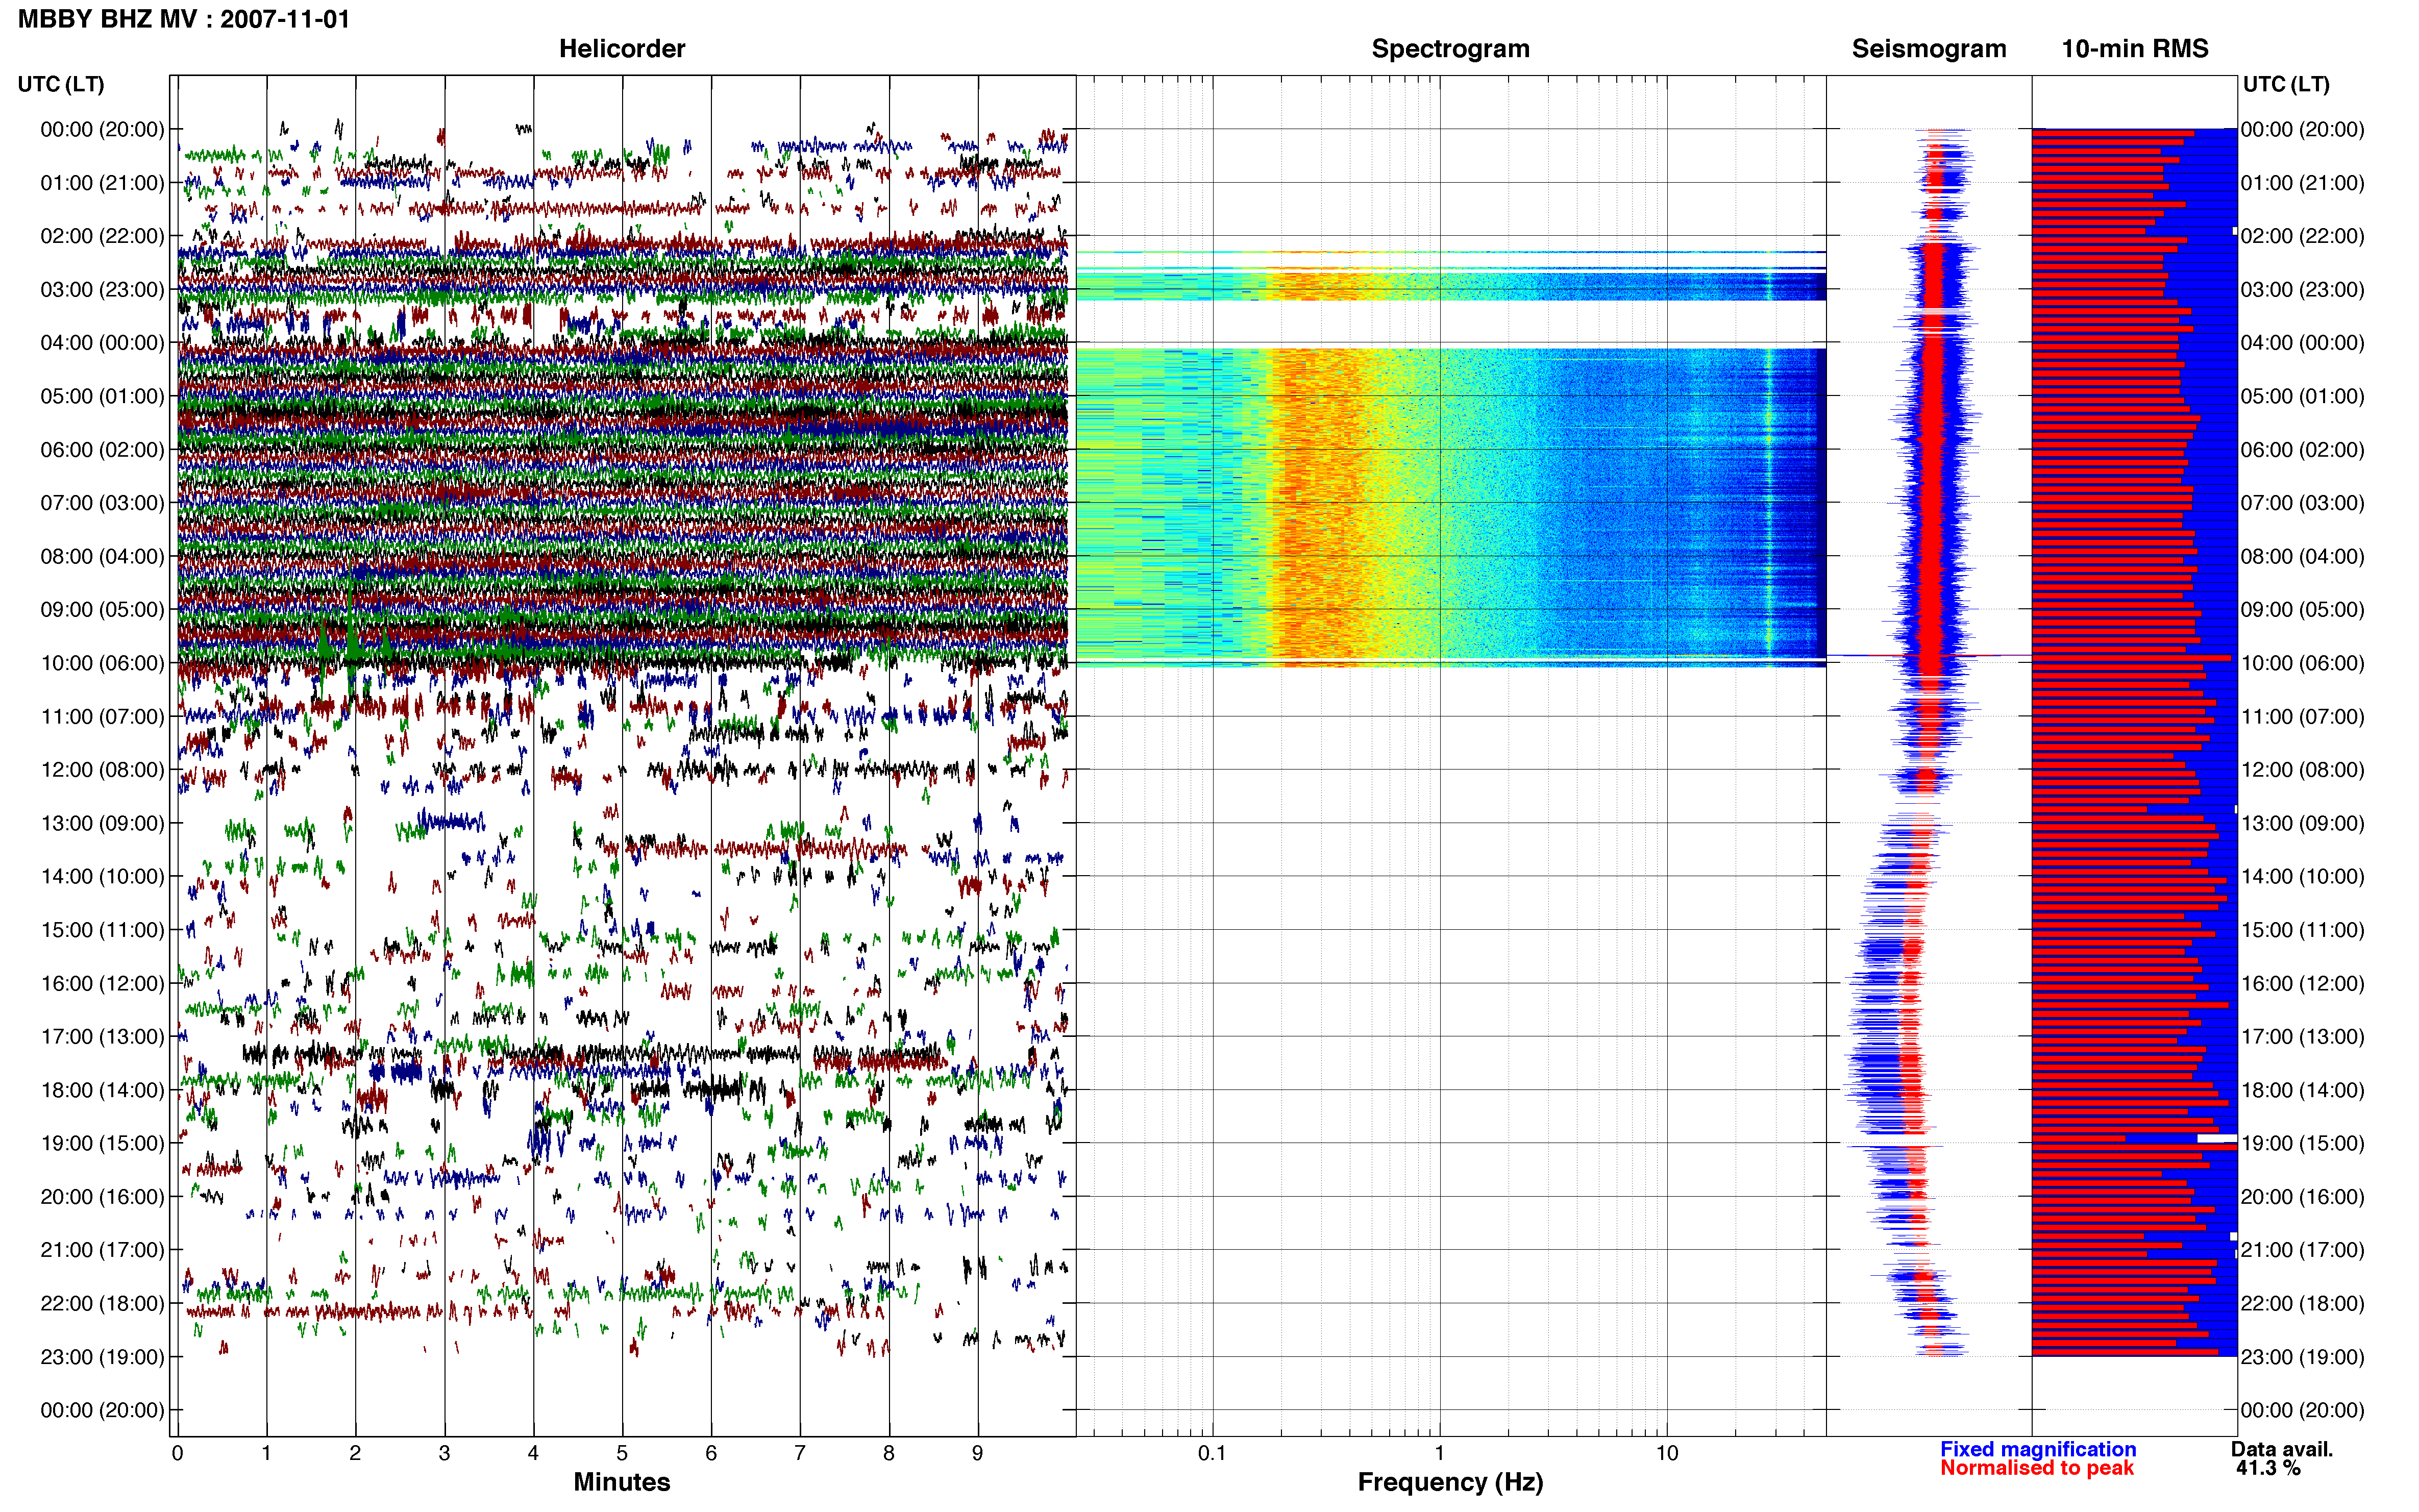Click left axis label 14:00 (10:00)
The image size is (2419, 1512).
click(x=103, y=877)
